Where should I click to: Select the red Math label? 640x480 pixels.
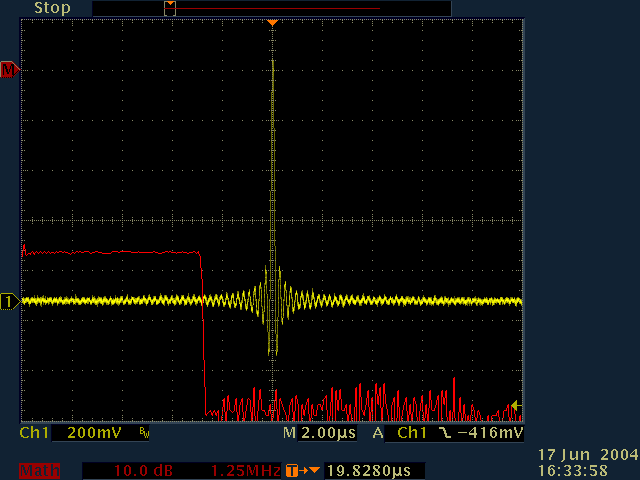[x=36, y=470]
